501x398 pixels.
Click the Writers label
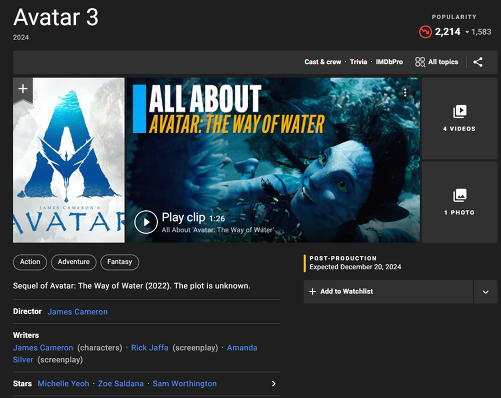(26, 335)
